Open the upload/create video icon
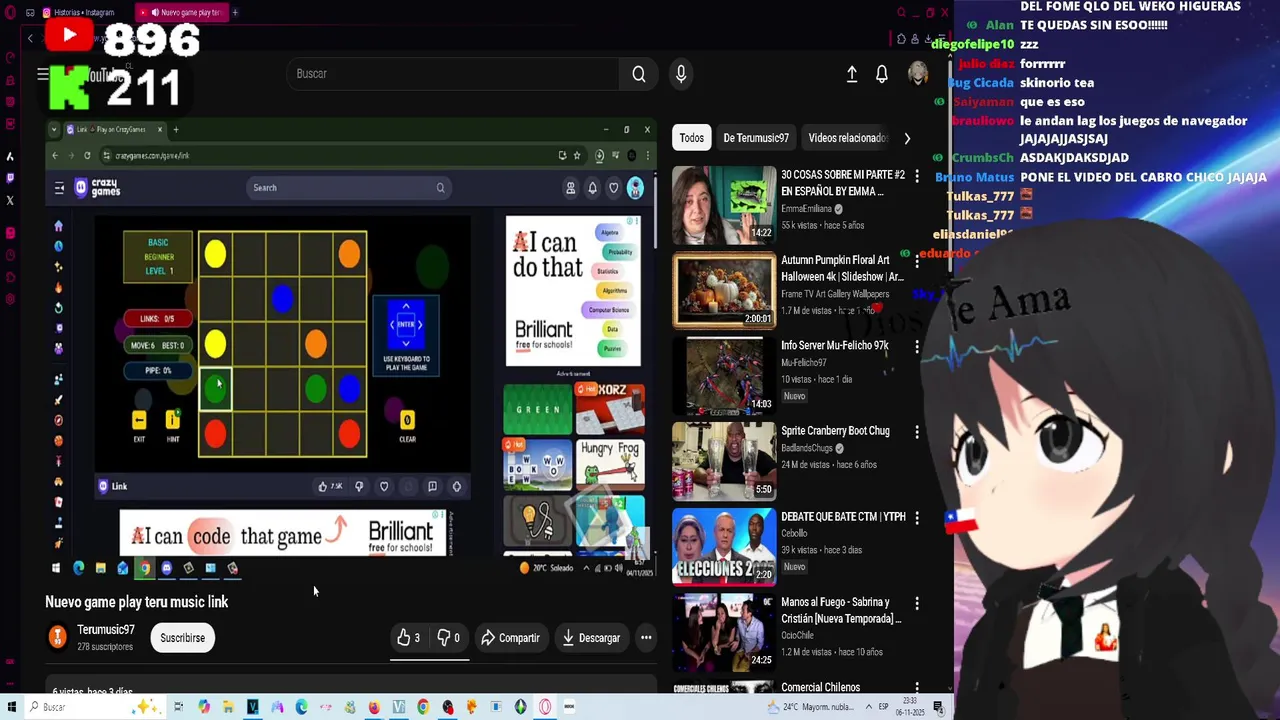The width and height of the screenshot is (1280, 720). pyautogui.click(x=852, y=75)
